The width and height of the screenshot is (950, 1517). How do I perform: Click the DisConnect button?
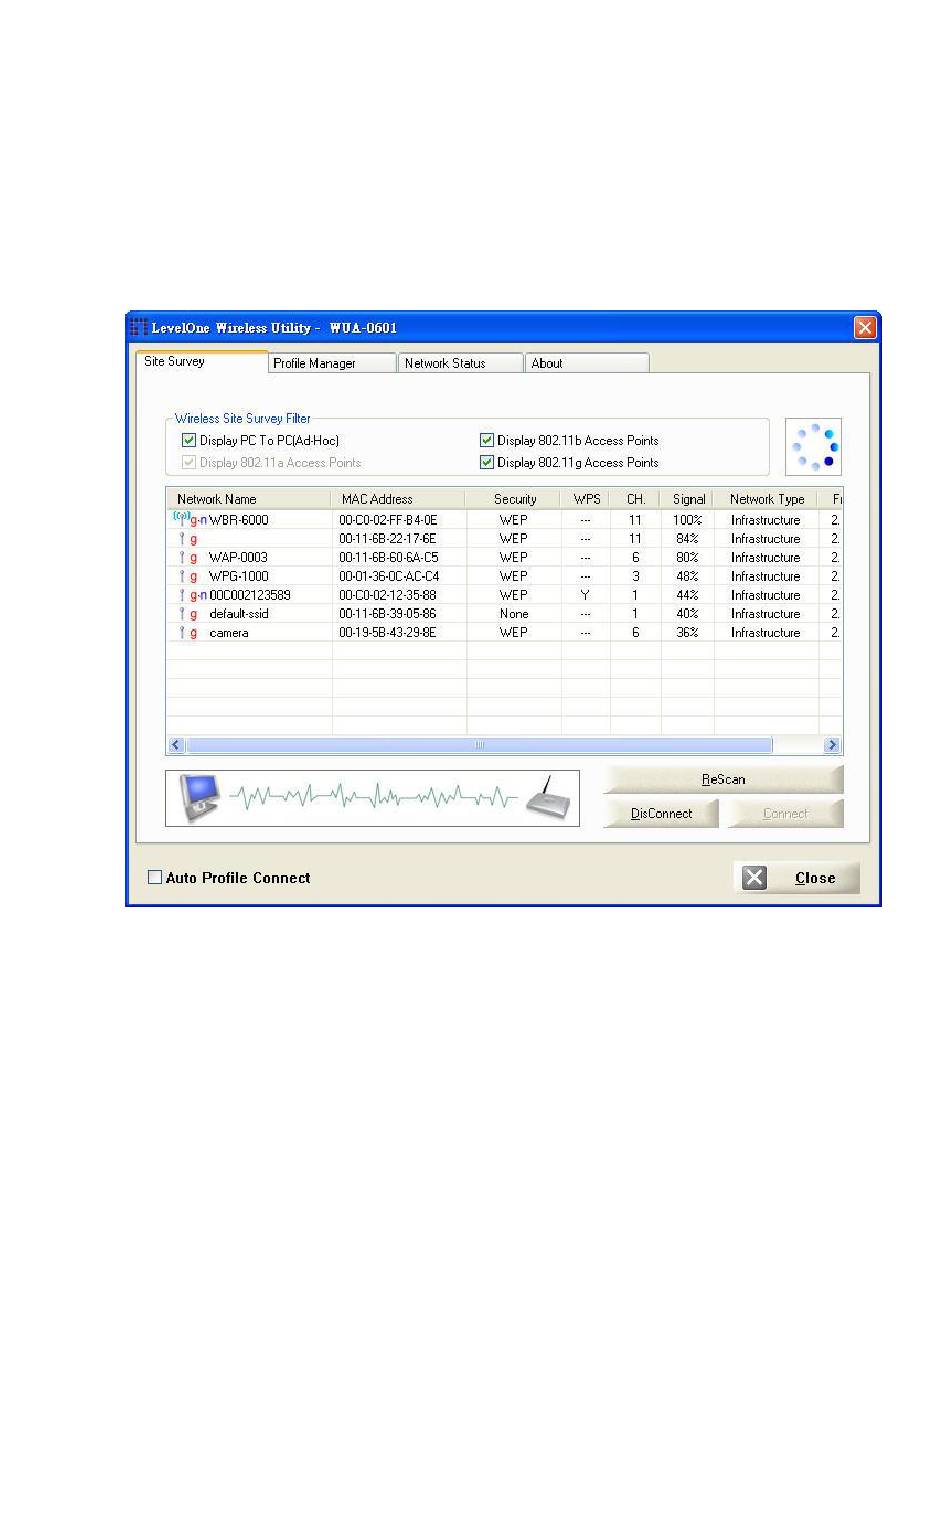pos(661,814)
